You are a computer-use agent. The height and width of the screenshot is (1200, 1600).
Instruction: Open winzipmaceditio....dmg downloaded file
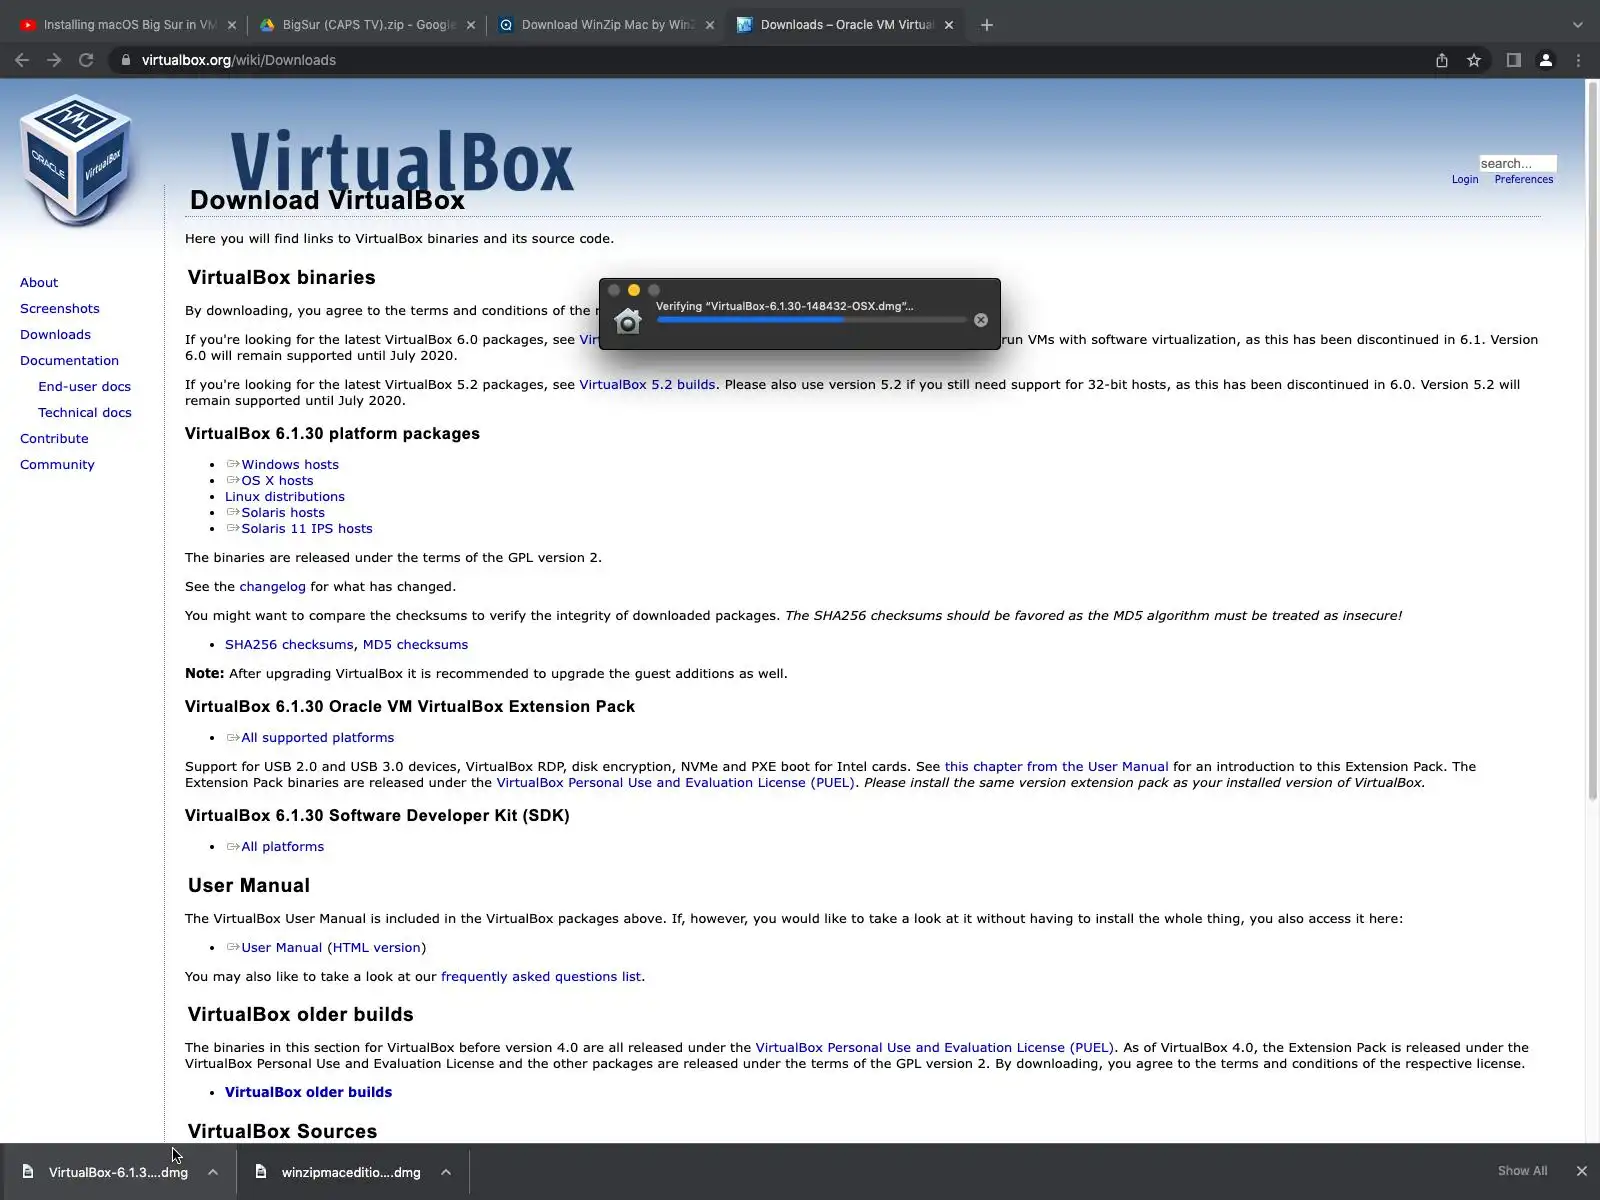(x=351, y=1172)
